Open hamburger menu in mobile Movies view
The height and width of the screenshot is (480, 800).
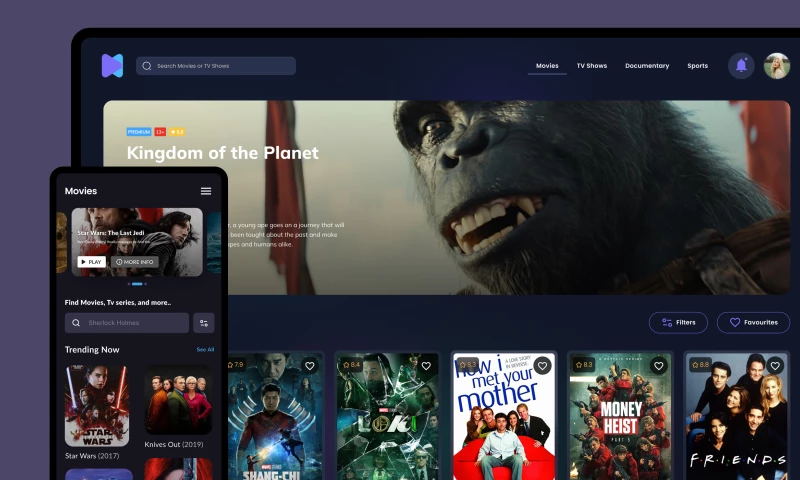click(x=206, y=191)
